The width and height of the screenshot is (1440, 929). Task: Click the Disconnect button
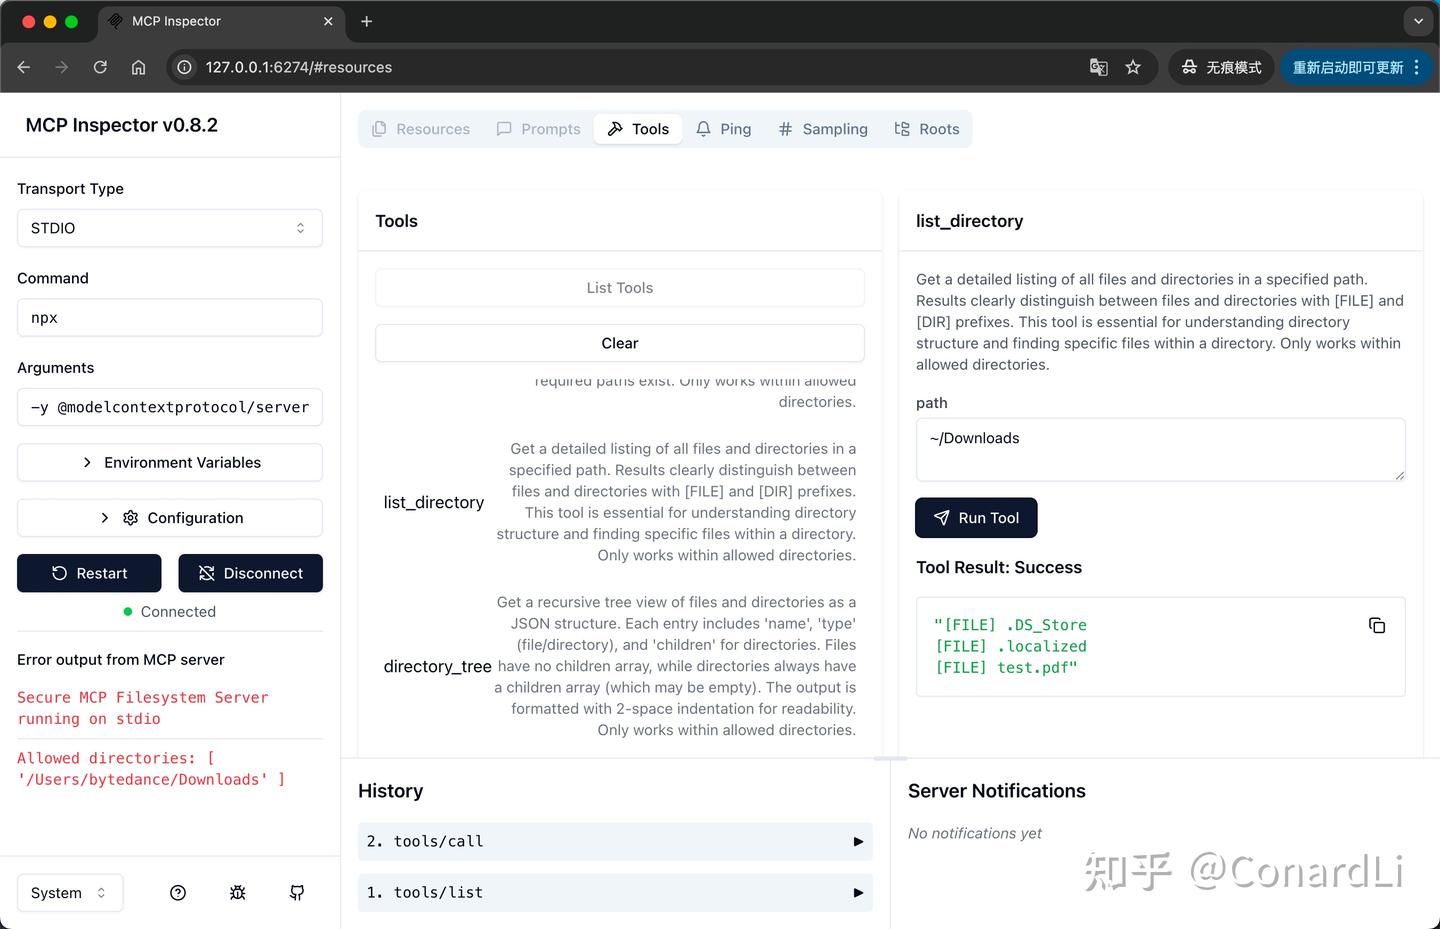pos(250,573)
